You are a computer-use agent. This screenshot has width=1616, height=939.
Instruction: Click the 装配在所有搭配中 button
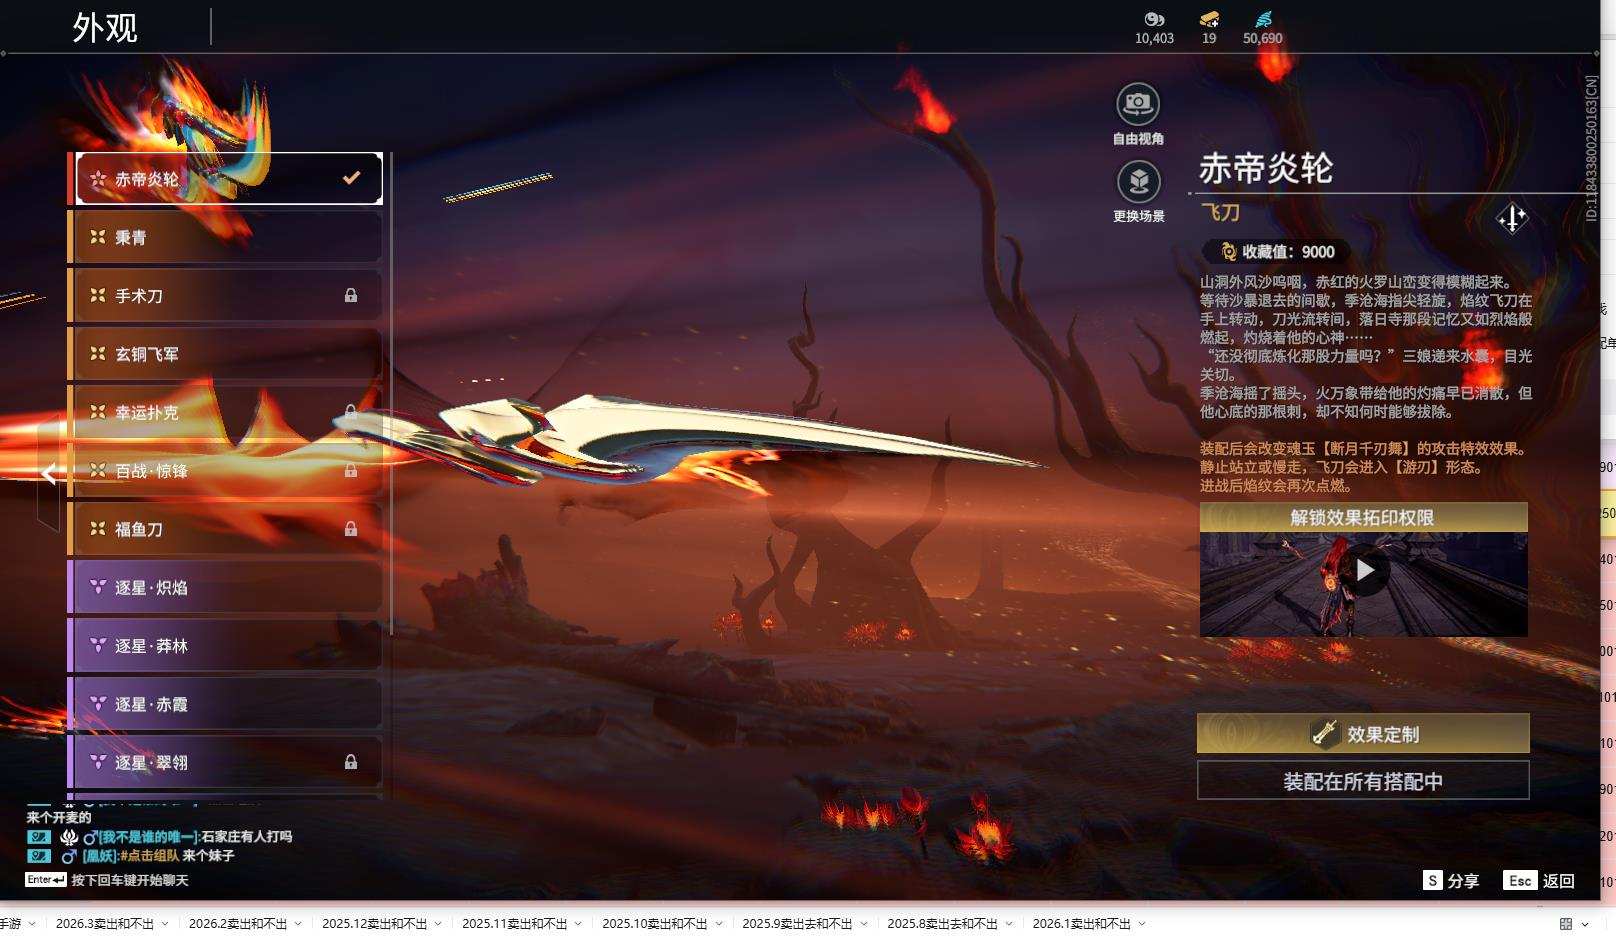point(1362,781)
